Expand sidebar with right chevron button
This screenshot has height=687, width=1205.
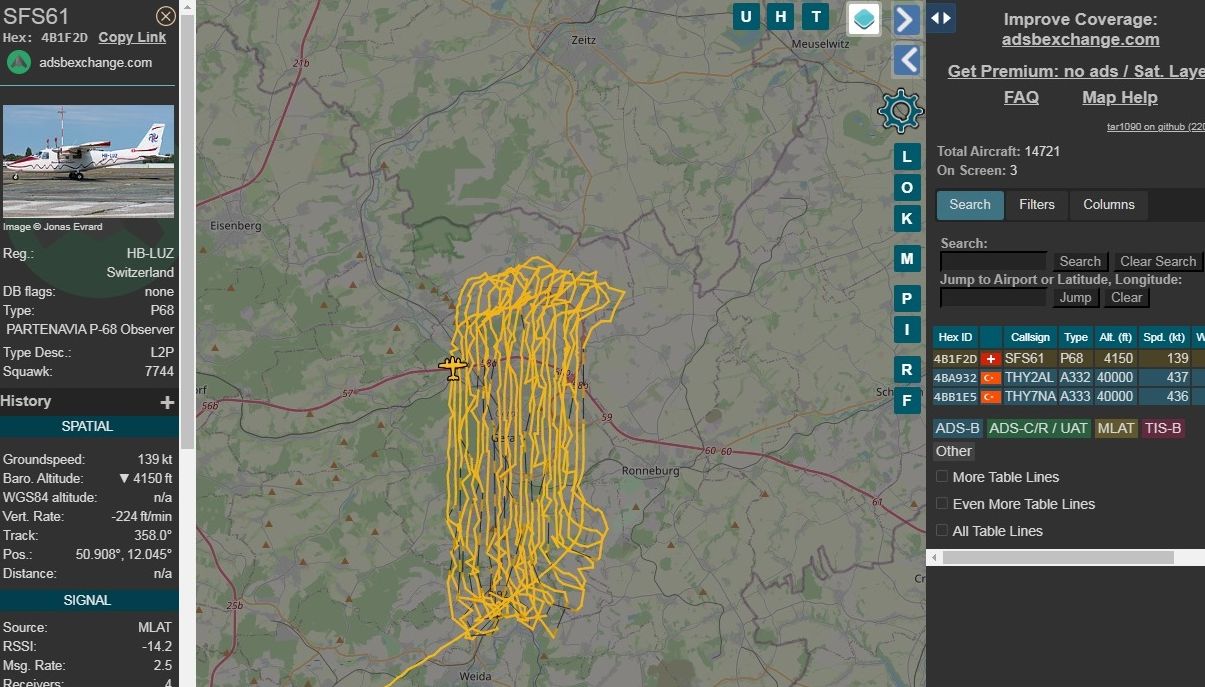click(906, 19)
